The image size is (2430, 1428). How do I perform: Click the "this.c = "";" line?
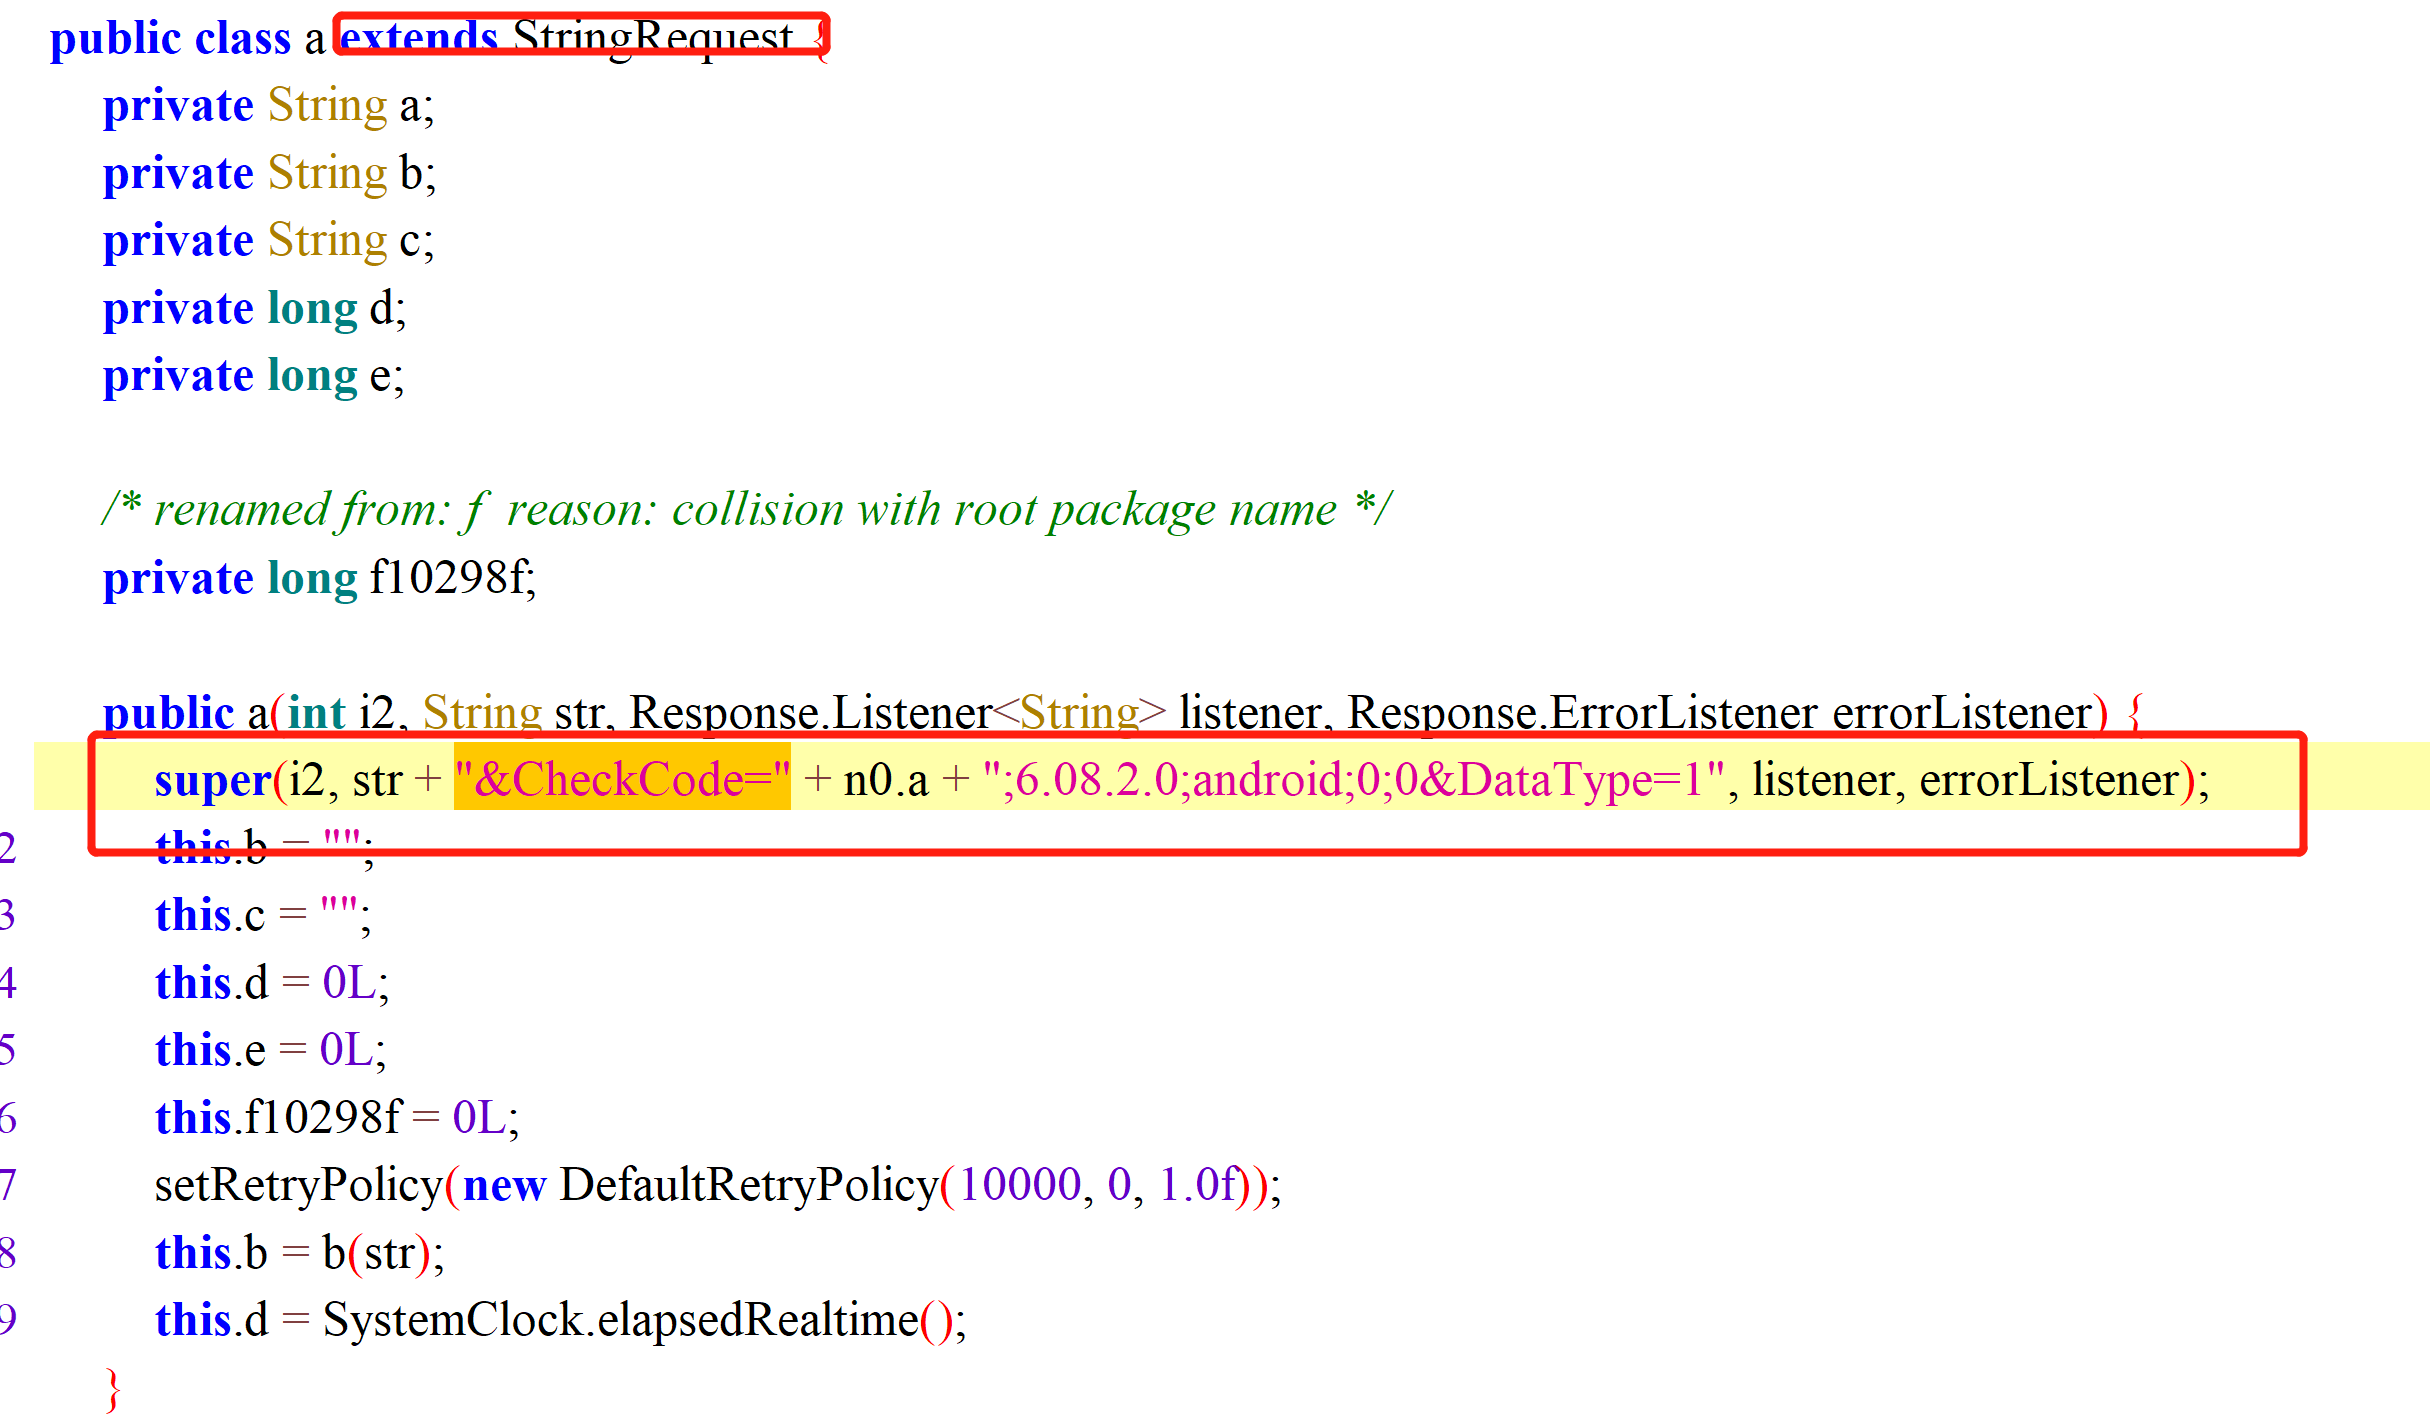coord(263,916)
